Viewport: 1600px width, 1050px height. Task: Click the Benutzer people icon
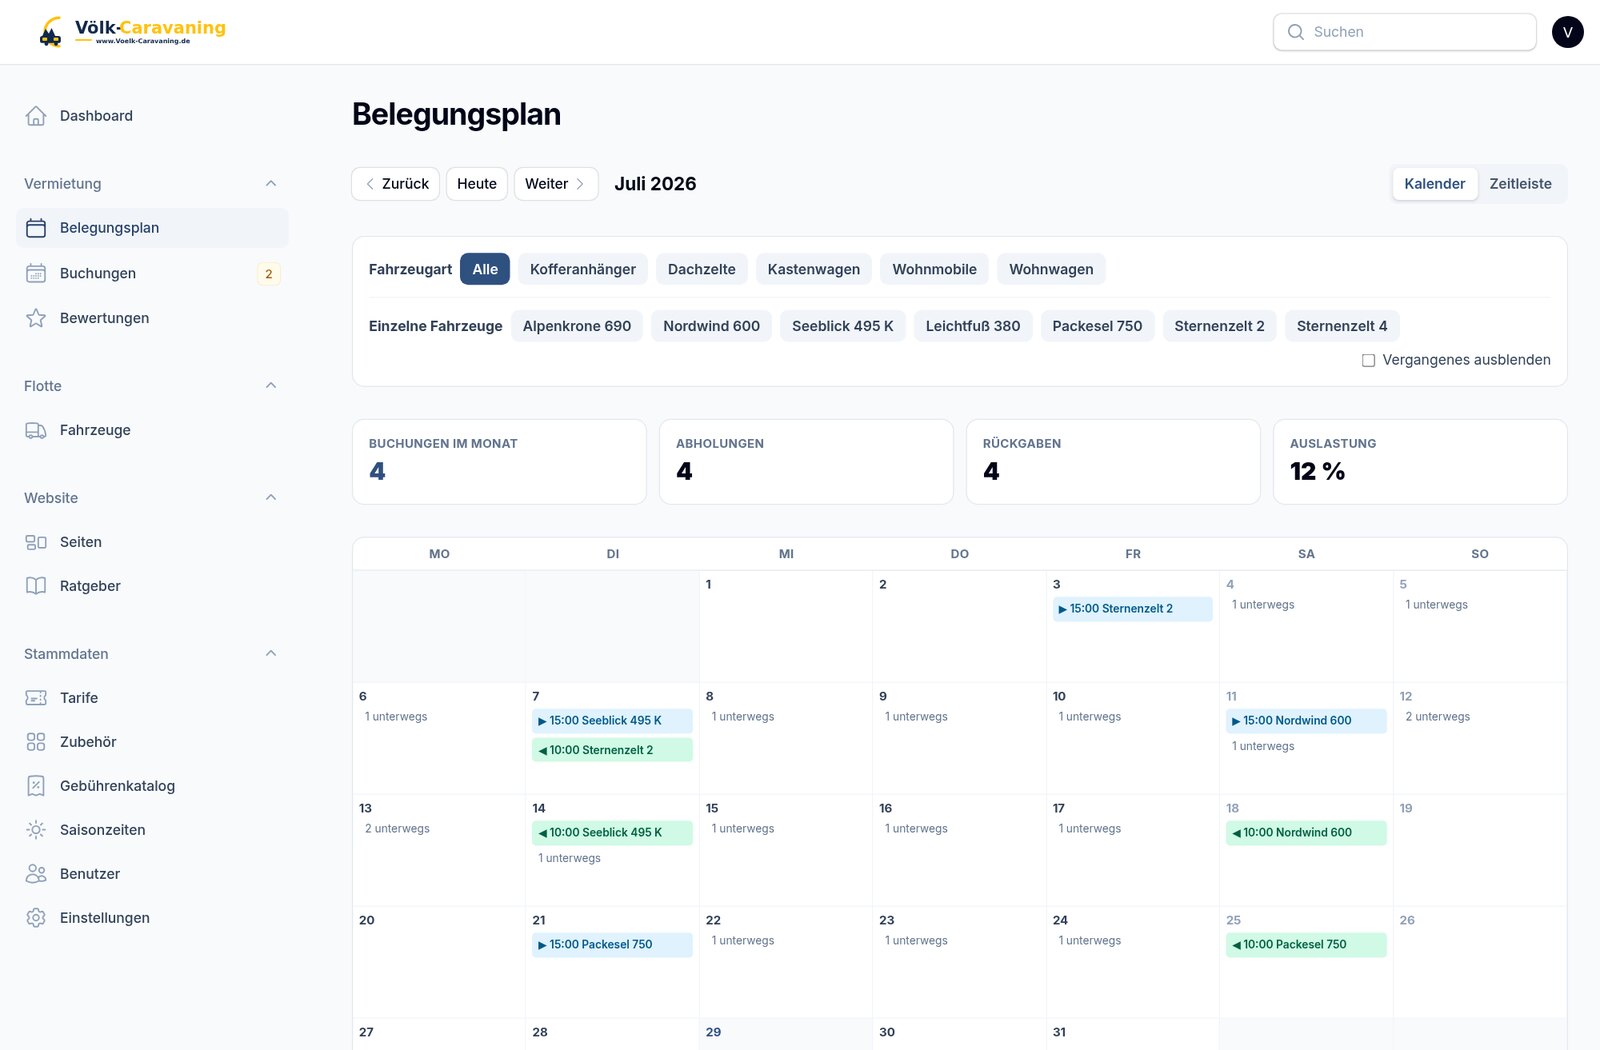click(x=36, y=874)
